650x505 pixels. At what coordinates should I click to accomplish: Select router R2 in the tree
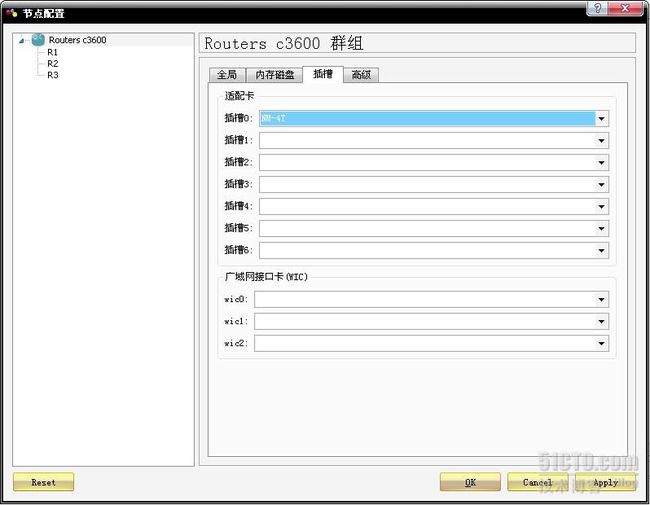click(x=53, y=63)
